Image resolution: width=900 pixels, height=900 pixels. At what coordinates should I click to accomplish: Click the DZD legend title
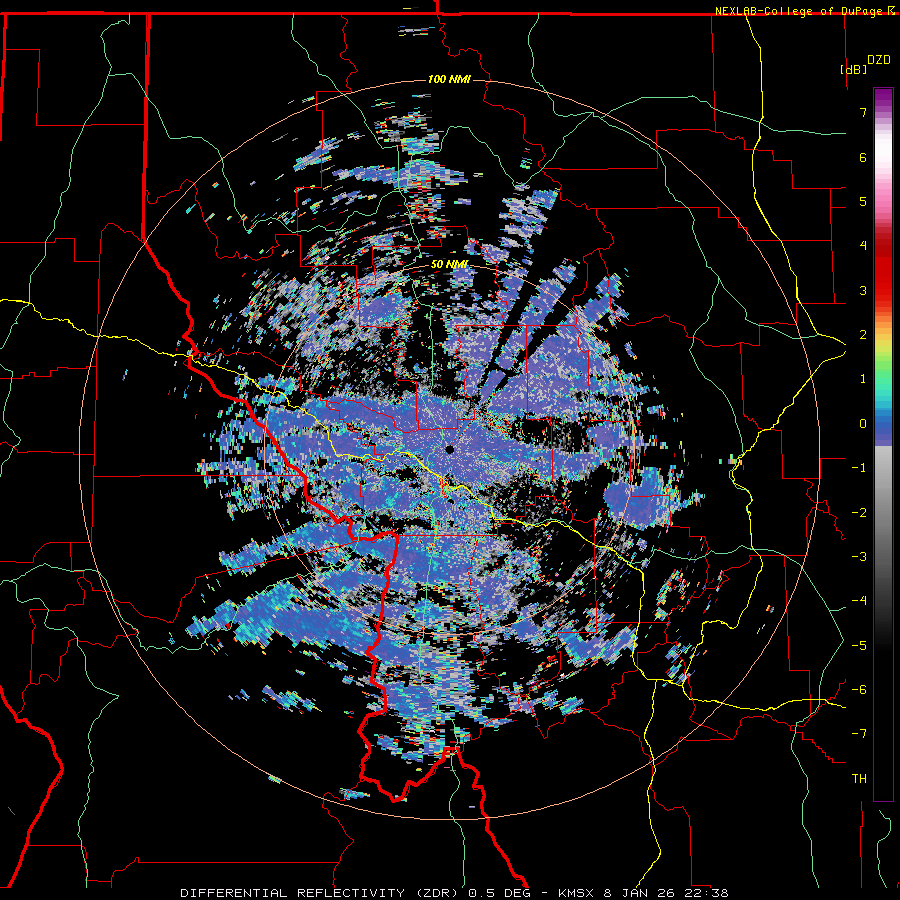pyautogui.click(x=879, y=60)
